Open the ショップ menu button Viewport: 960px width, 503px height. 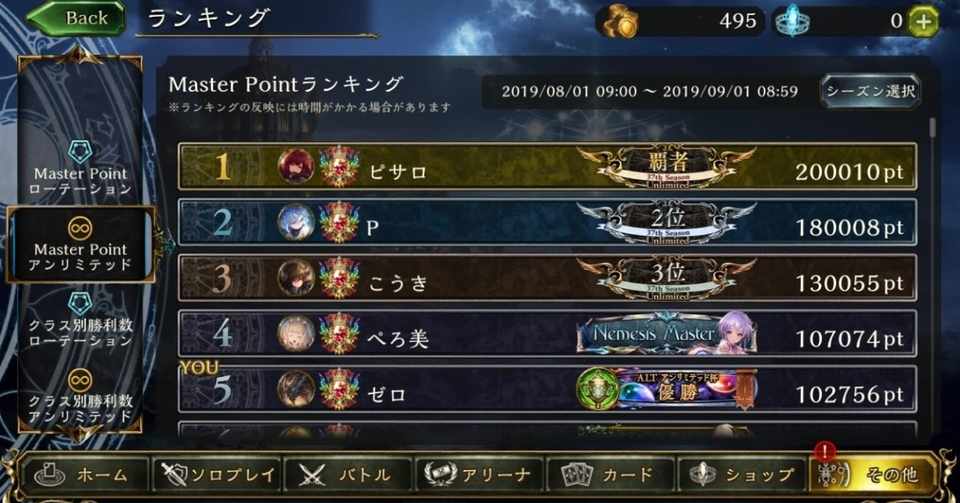tap(741, 474)
